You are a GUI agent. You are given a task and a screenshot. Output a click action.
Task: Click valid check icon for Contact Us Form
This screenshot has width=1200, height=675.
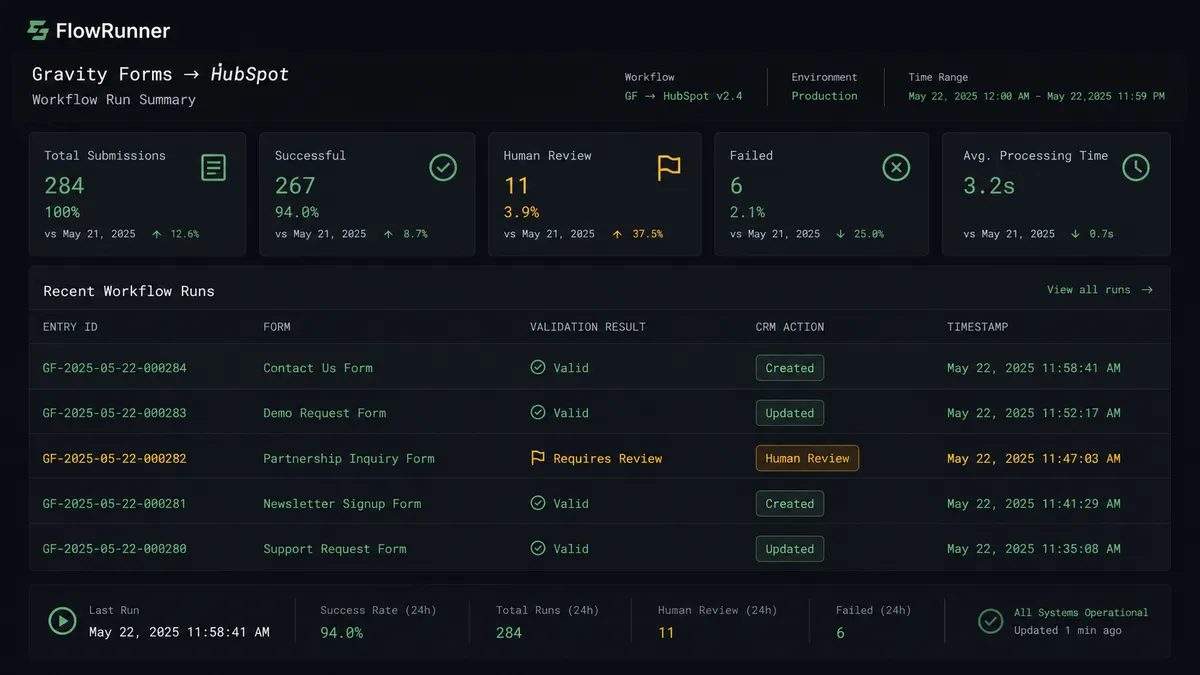[538, 367]
